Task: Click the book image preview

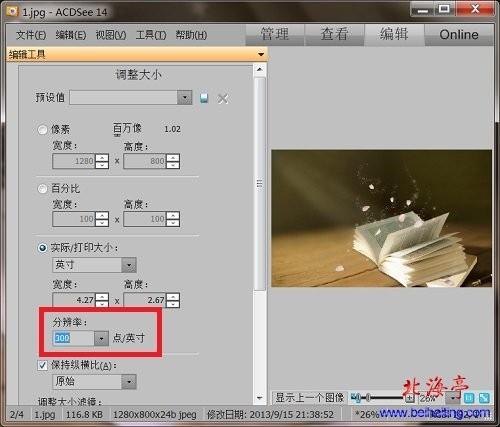Action: tap(382, 218)
